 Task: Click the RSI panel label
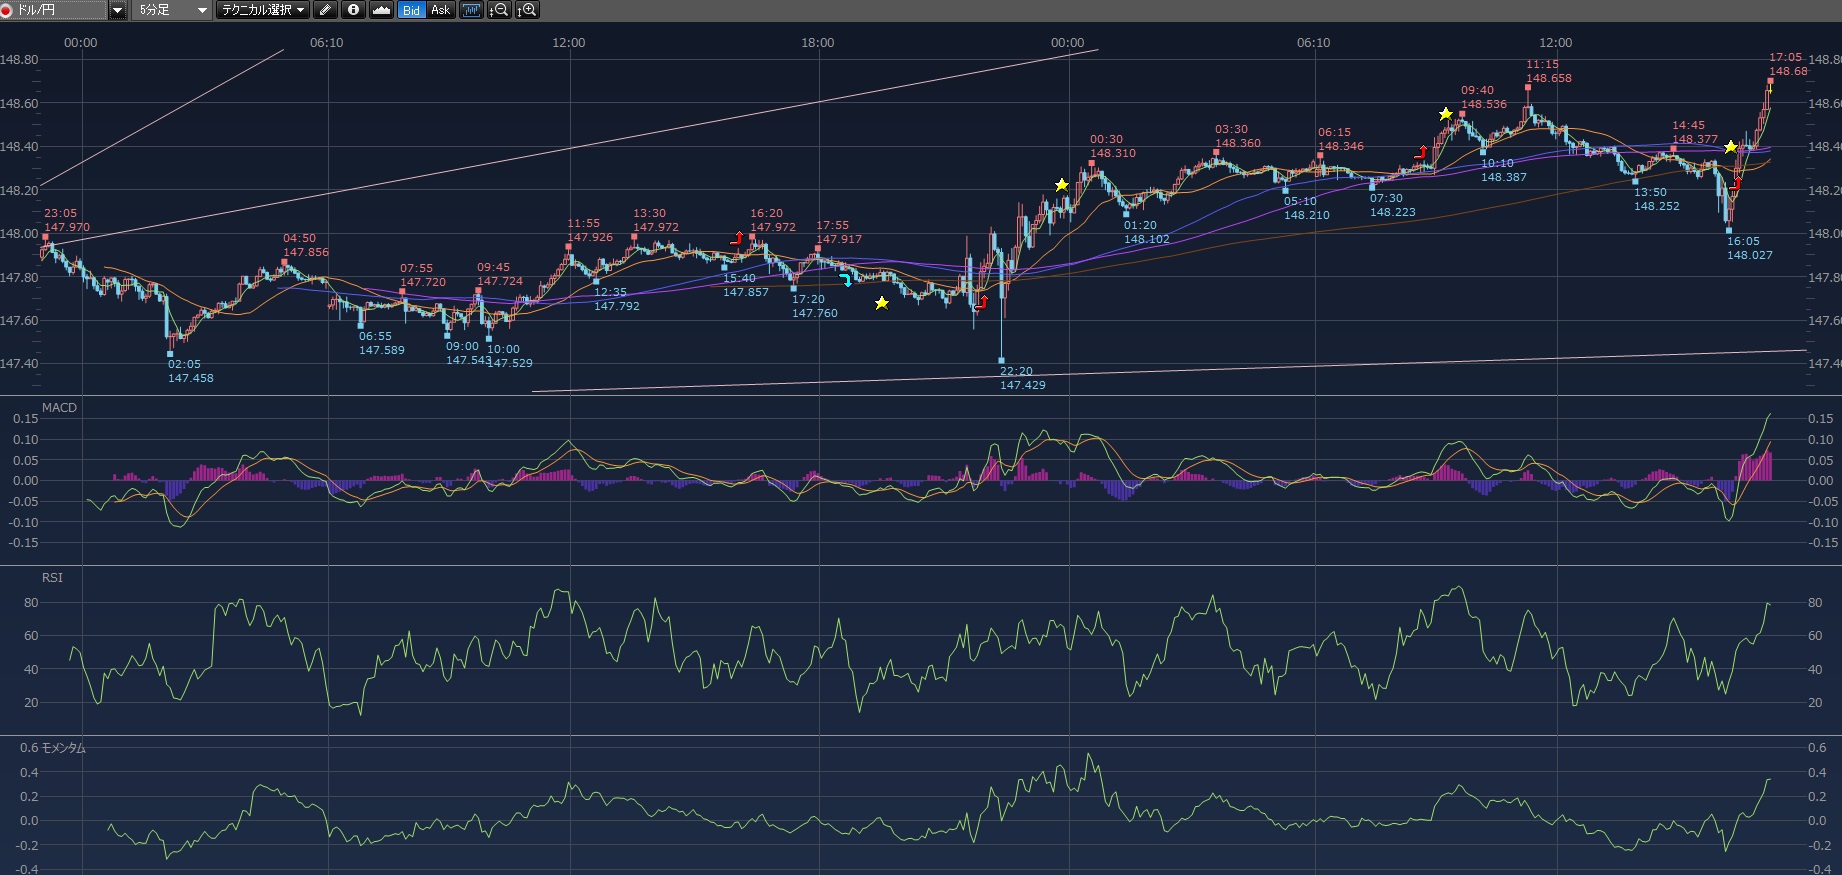pyautogui.click(x=52, y=578)
